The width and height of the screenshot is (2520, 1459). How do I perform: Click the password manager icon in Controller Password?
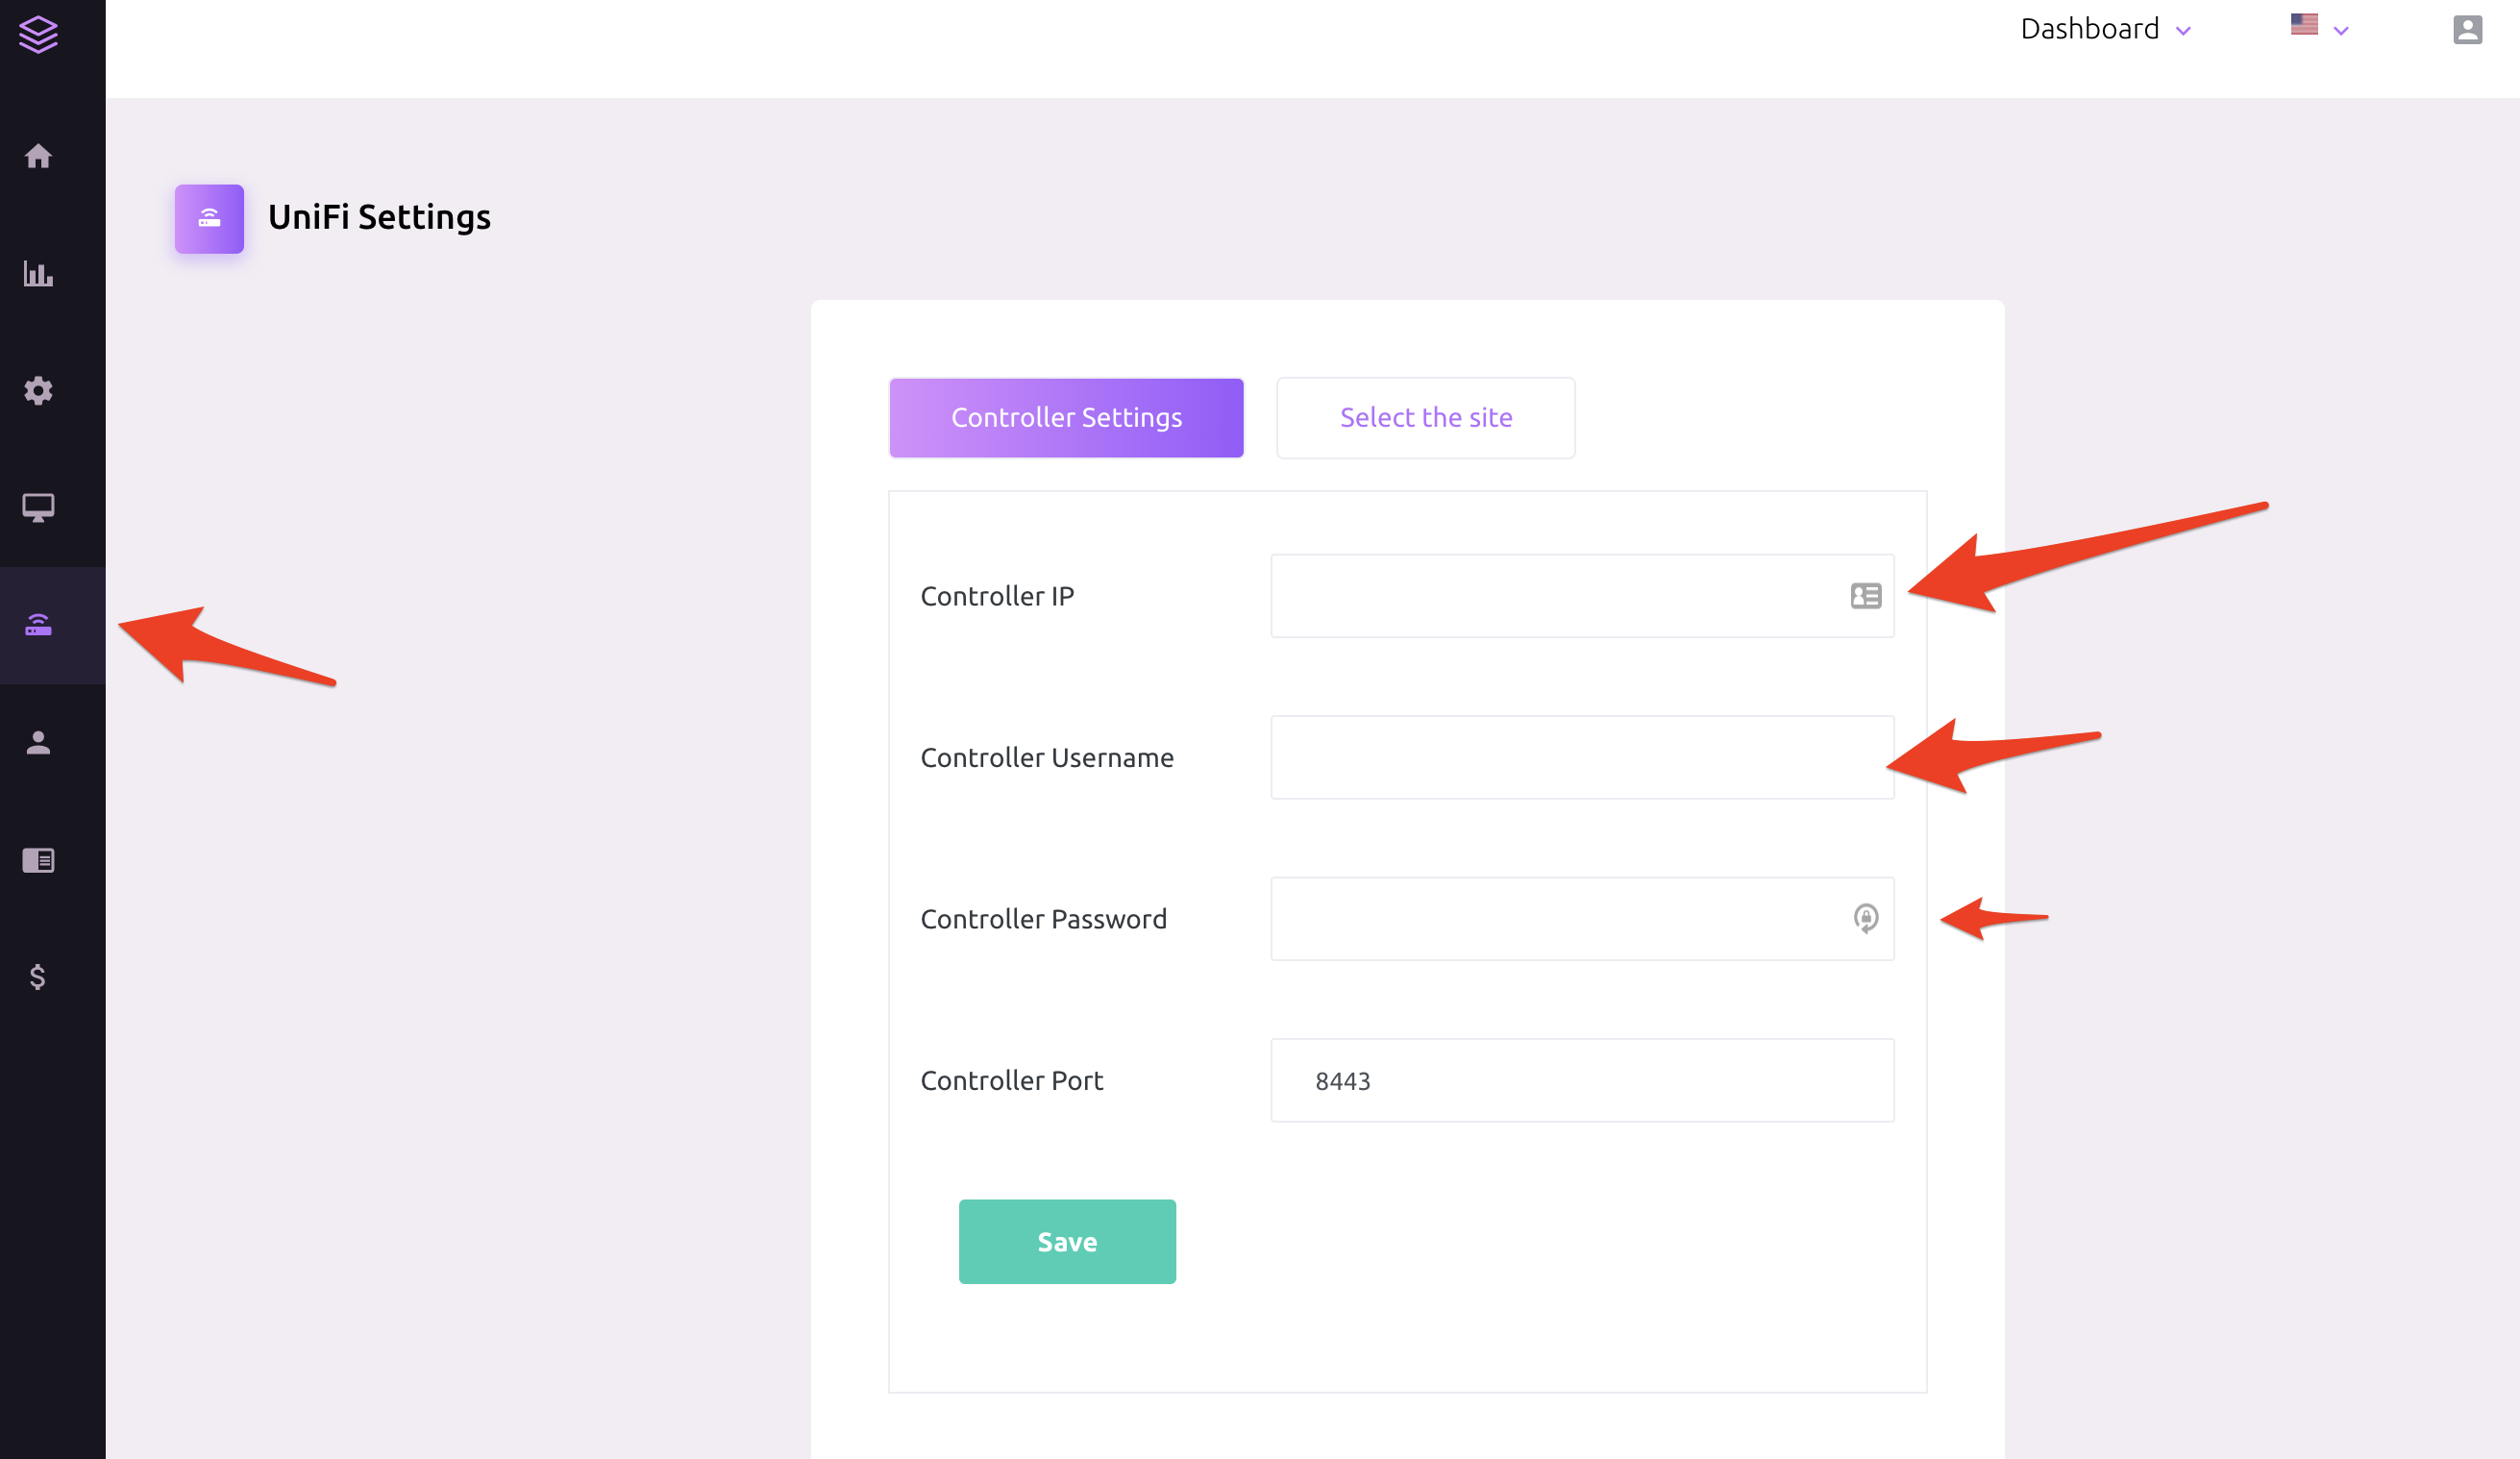(x=1865, y=918)
